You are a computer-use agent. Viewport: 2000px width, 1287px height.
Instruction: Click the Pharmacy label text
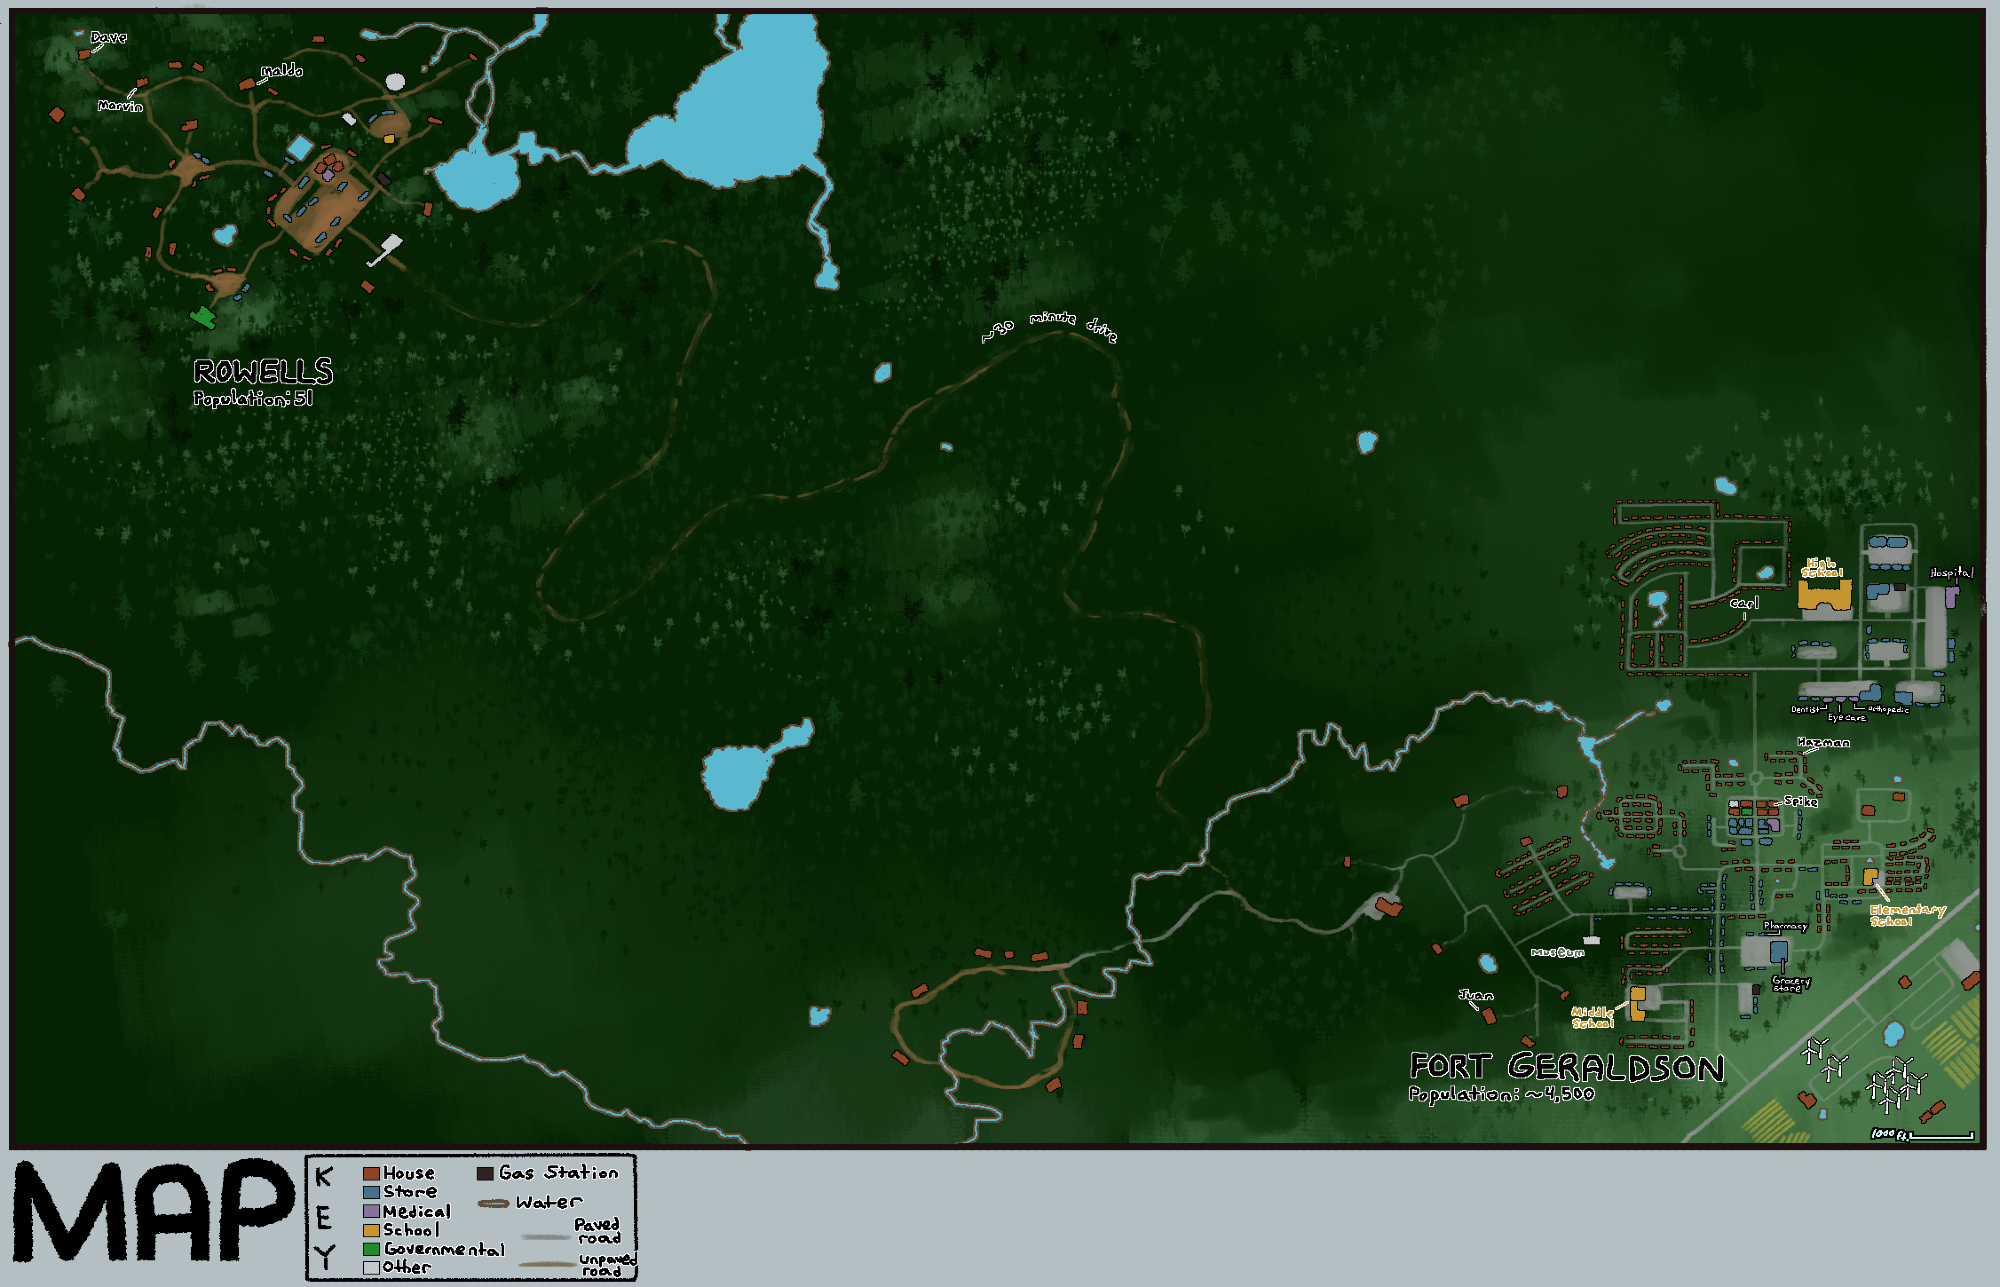point(1785,926)
